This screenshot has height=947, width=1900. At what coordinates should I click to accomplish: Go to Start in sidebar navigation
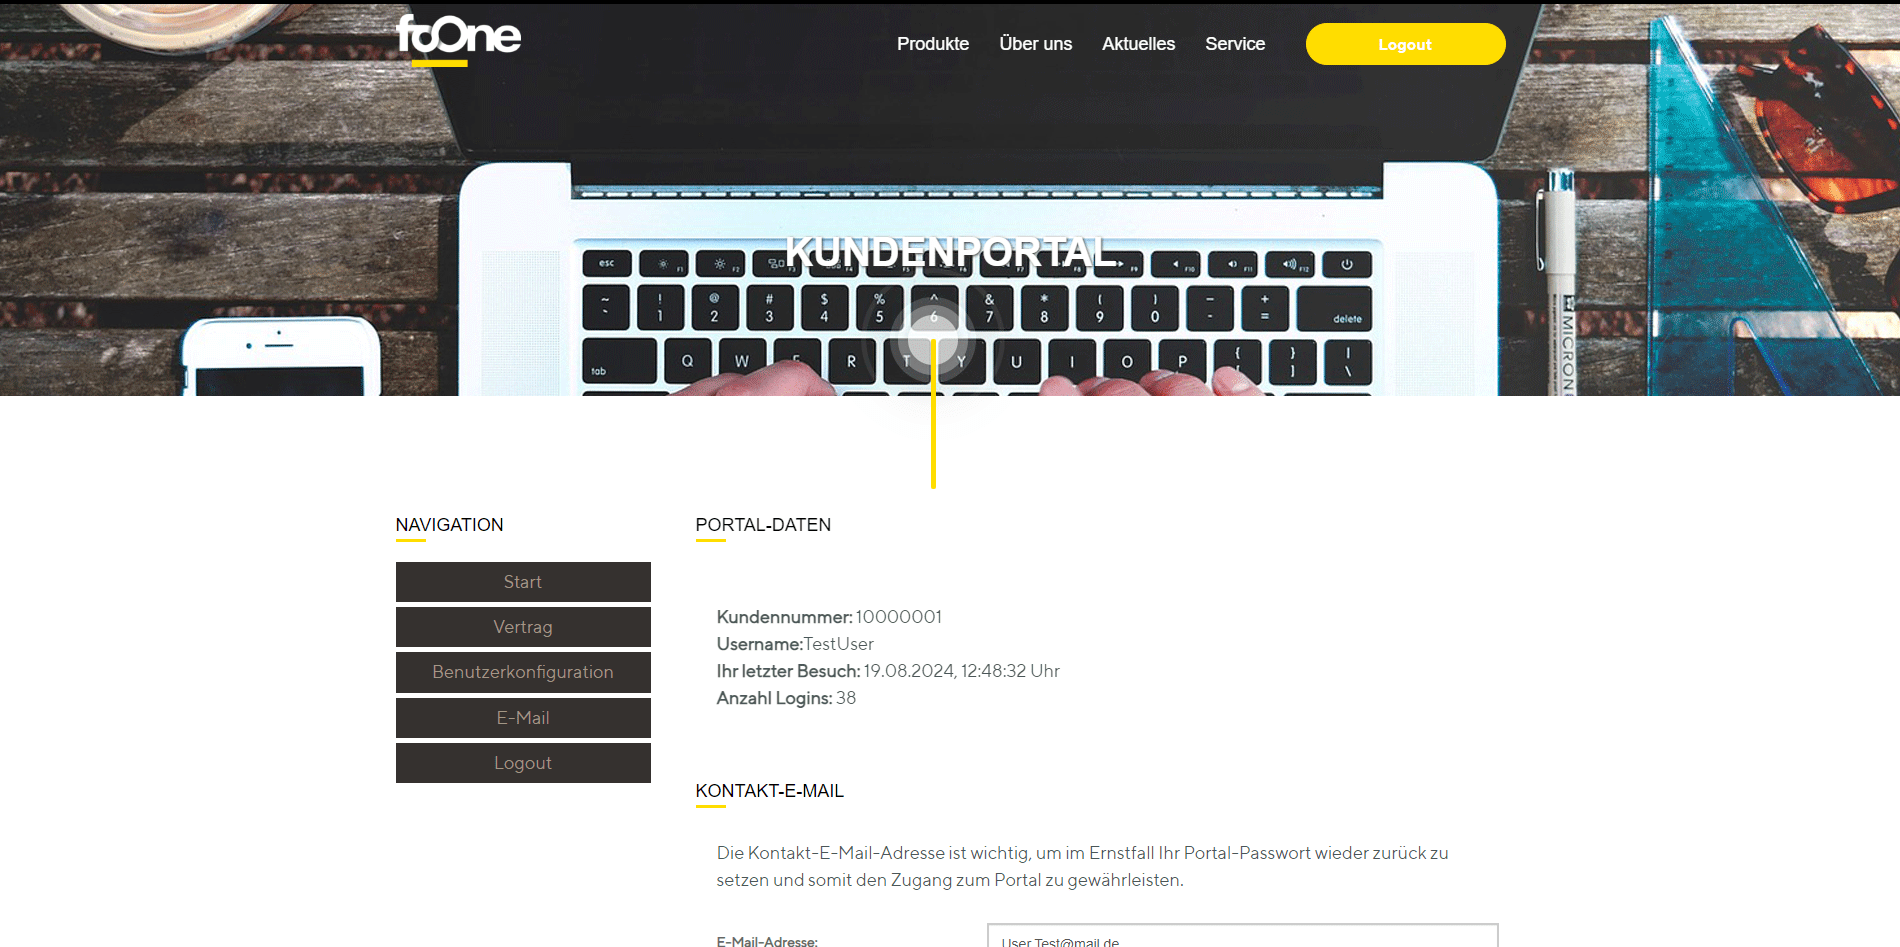(523, 582)
